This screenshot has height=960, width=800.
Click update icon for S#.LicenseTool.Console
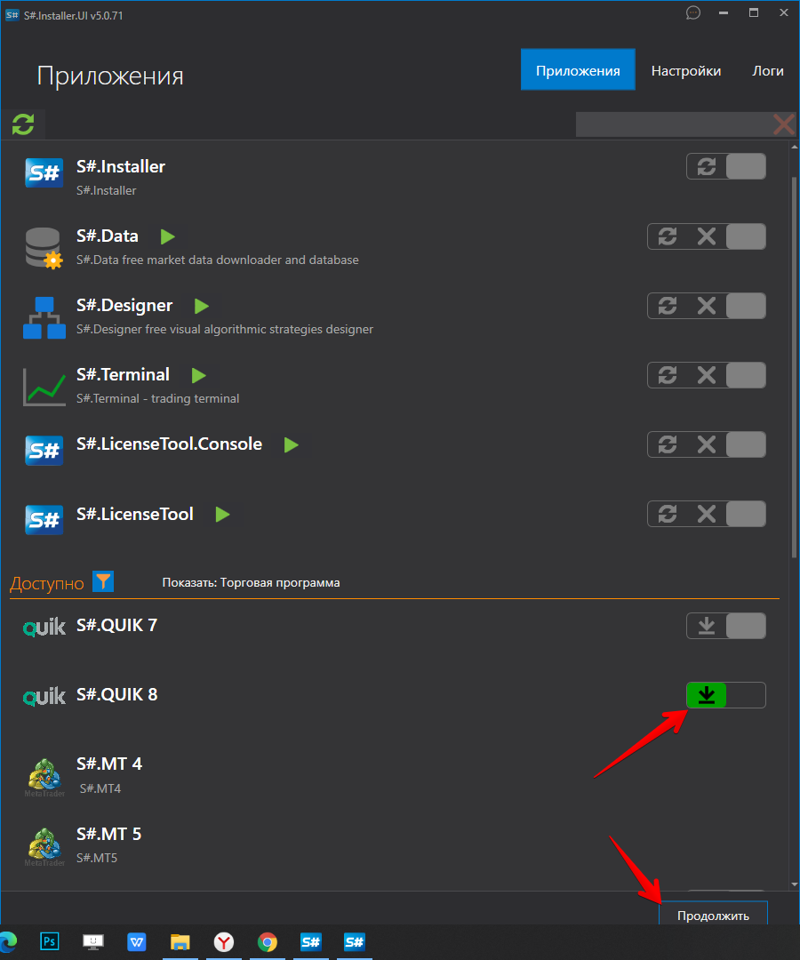pyautogui.click(x=667, y=444)
